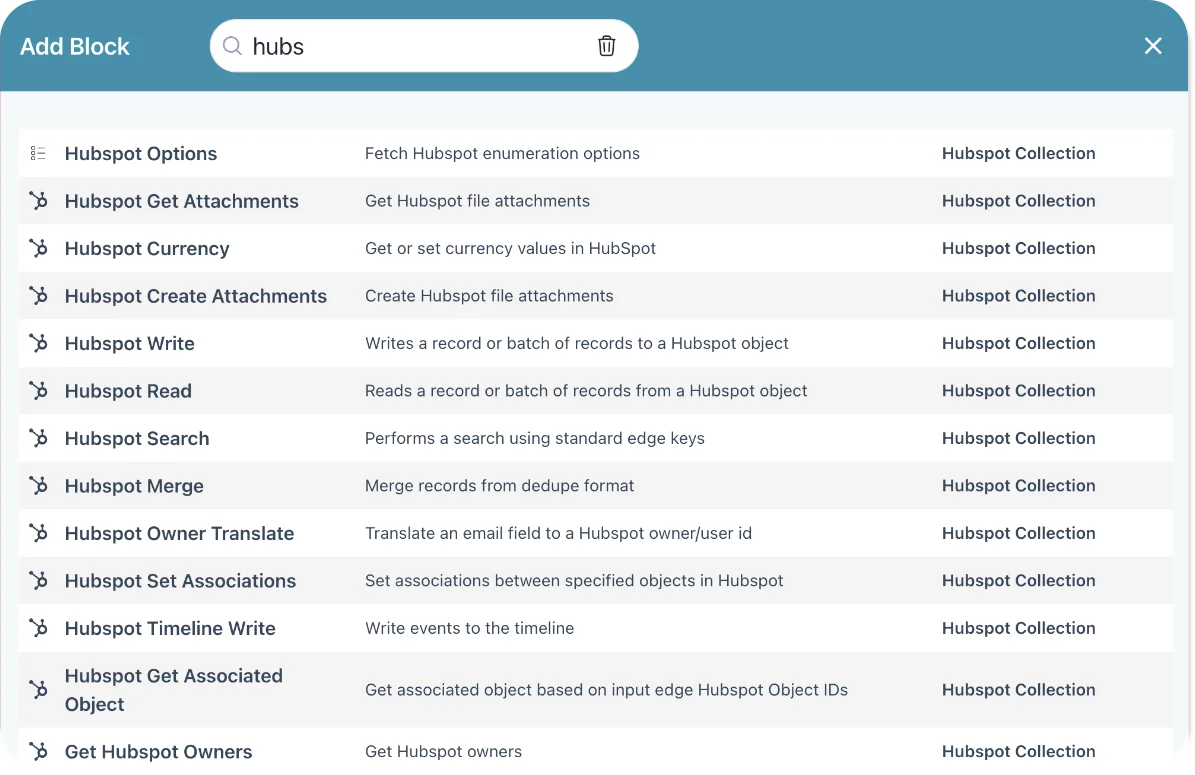Click Hubspot Collection label in Hubspot Options row

(x=1018, y=153)
